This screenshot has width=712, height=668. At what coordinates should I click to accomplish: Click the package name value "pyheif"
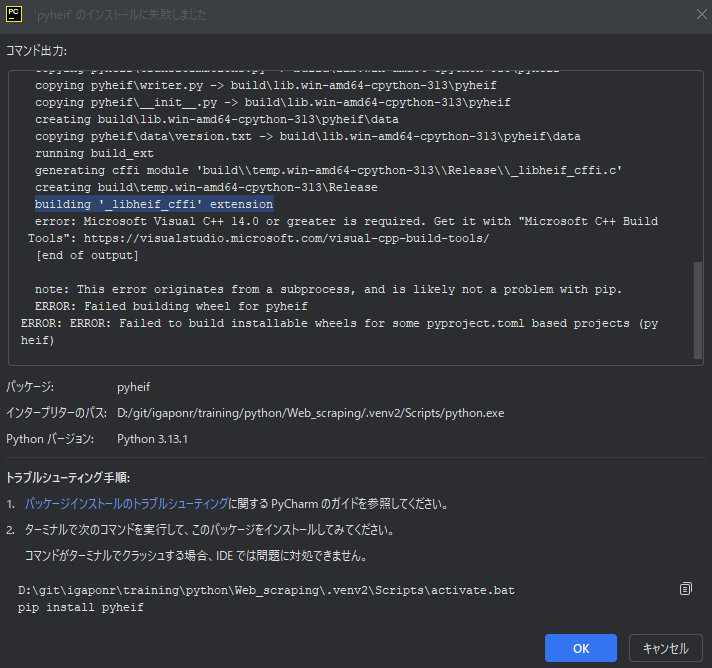coord(134,387)
